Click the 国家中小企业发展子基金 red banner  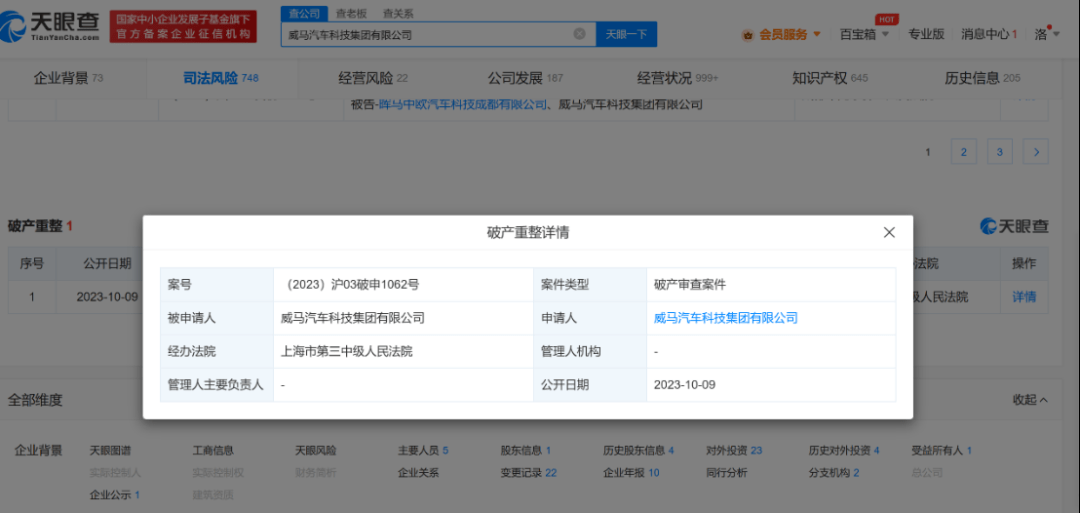coord(183,27)
